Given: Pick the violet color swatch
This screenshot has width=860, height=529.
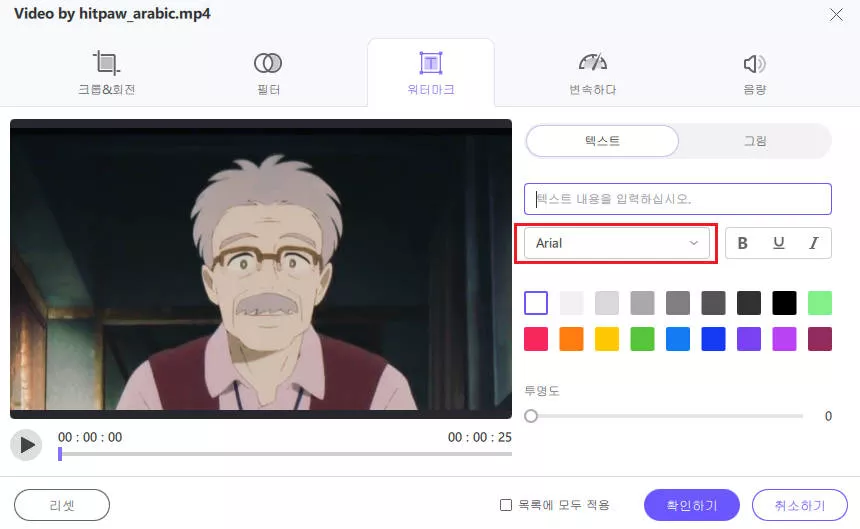Looking at the screenshot, I should point(749,339).
